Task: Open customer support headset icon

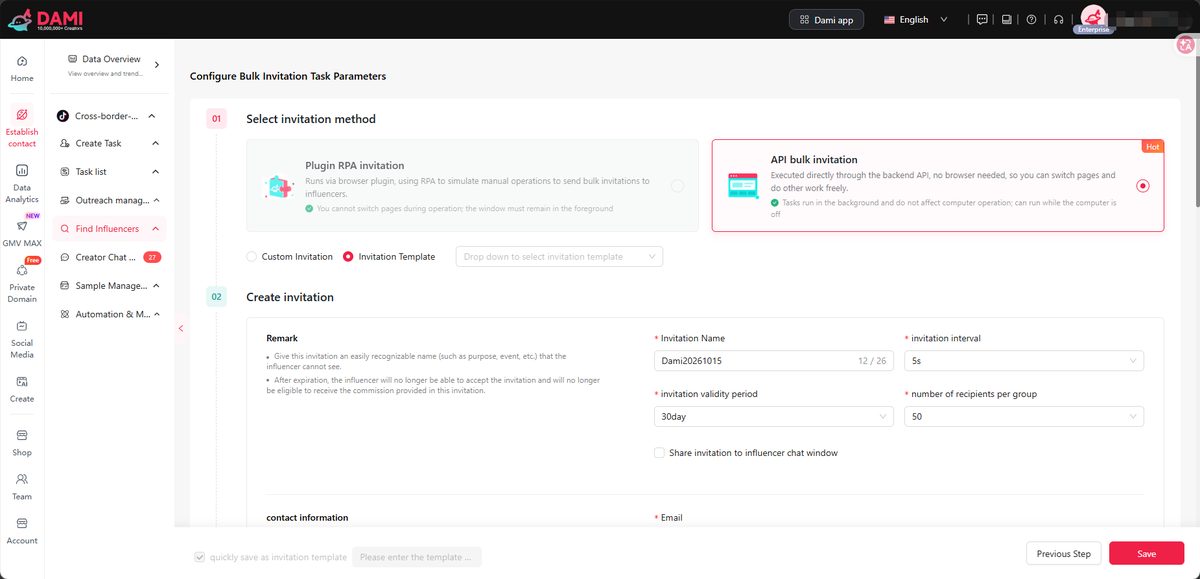Action: pyautogui.click(x=1058, y=19)
